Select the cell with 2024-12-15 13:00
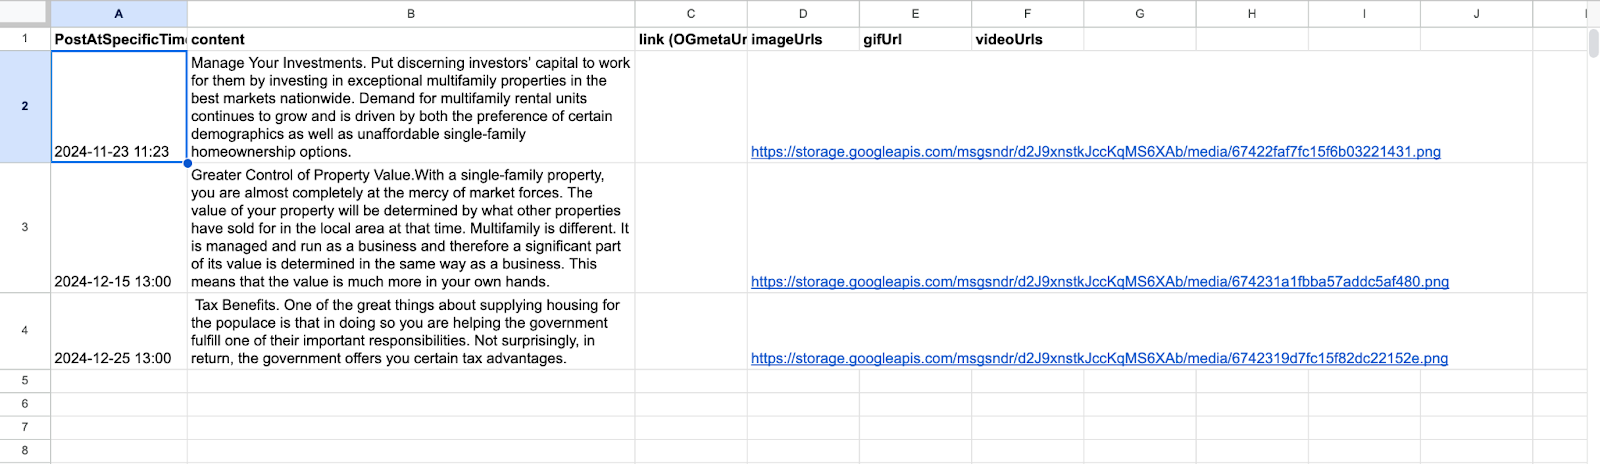This screenshot has width=1600, height=464. click(119, 227)
